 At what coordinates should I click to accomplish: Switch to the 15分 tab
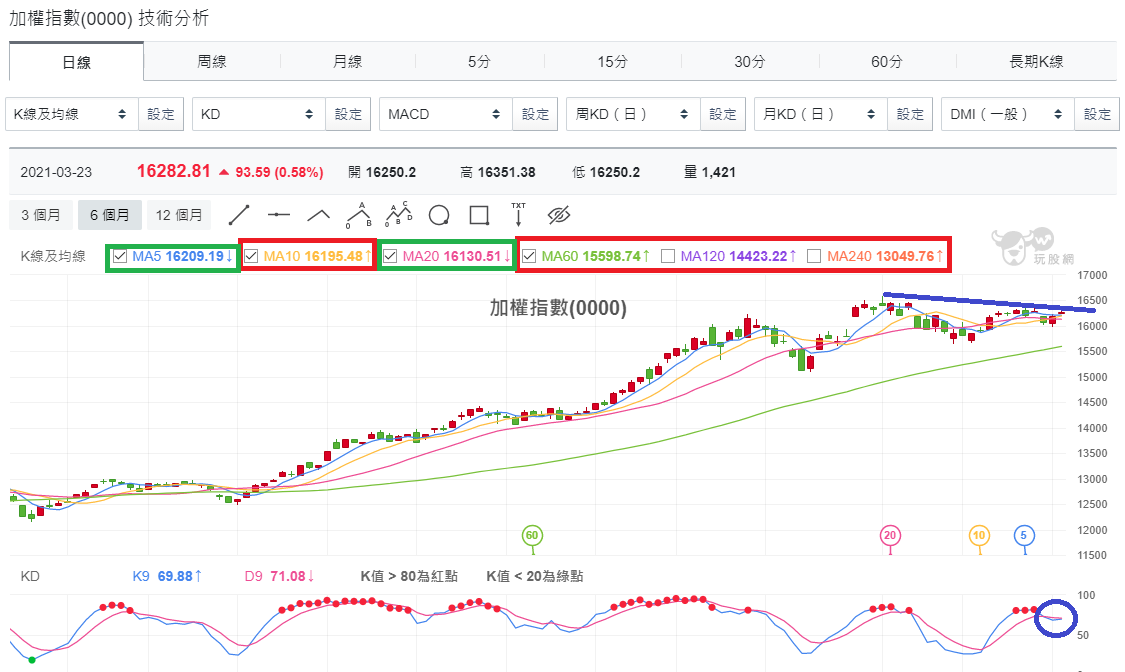click(x=612, y=62)
